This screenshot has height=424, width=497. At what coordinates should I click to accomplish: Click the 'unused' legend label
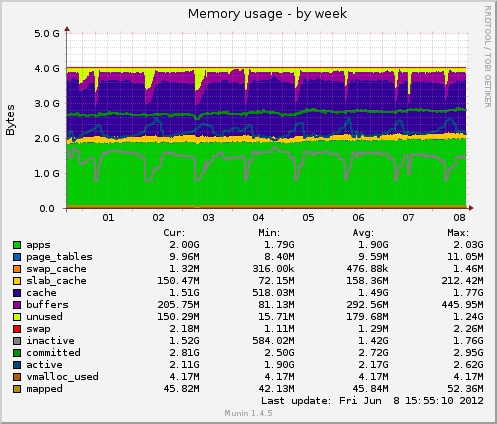pos(44,317)
